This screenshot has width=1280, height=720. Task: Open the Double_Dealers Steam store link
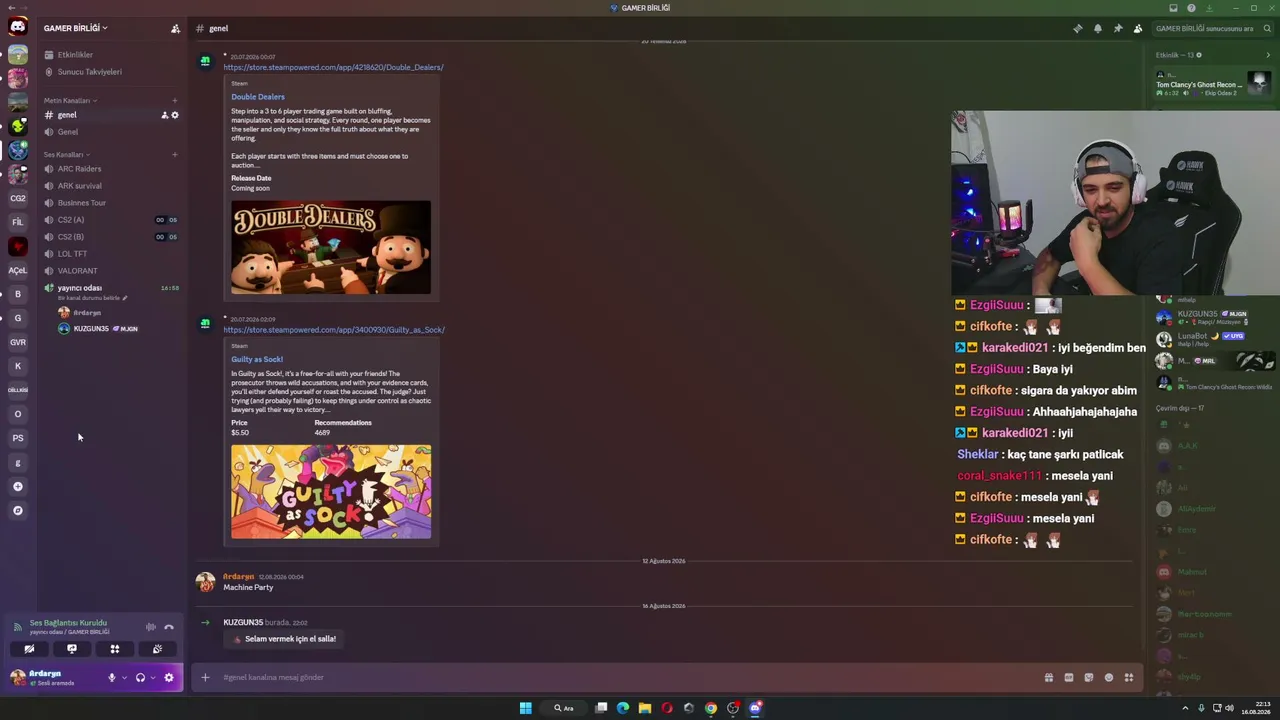coord(333,67)
